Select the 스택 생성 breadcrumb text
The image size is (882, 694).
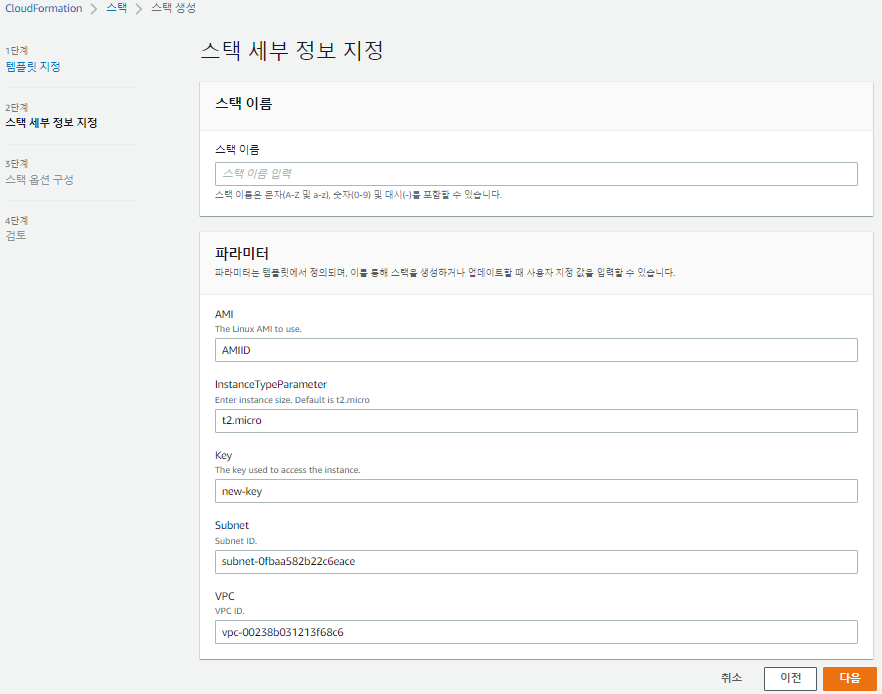173,8
